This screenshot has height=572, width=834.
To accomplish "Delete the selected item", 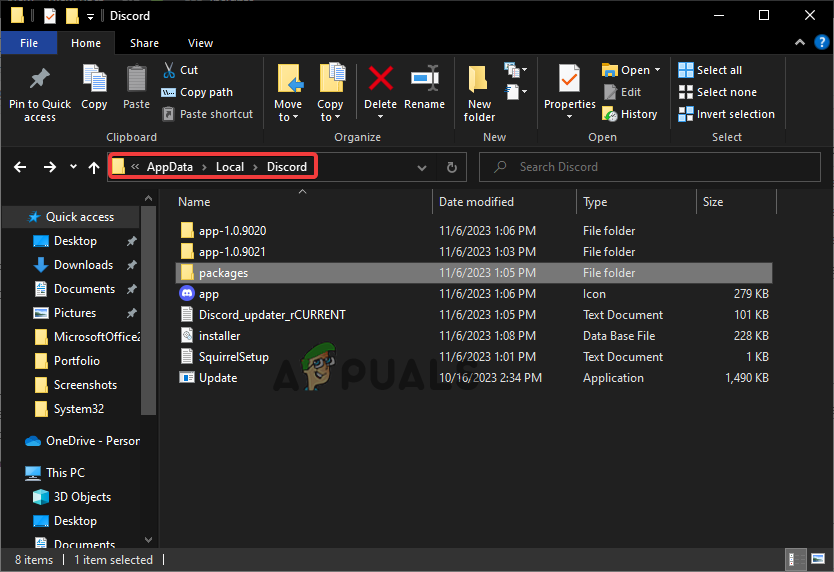I will pos(380,92).
